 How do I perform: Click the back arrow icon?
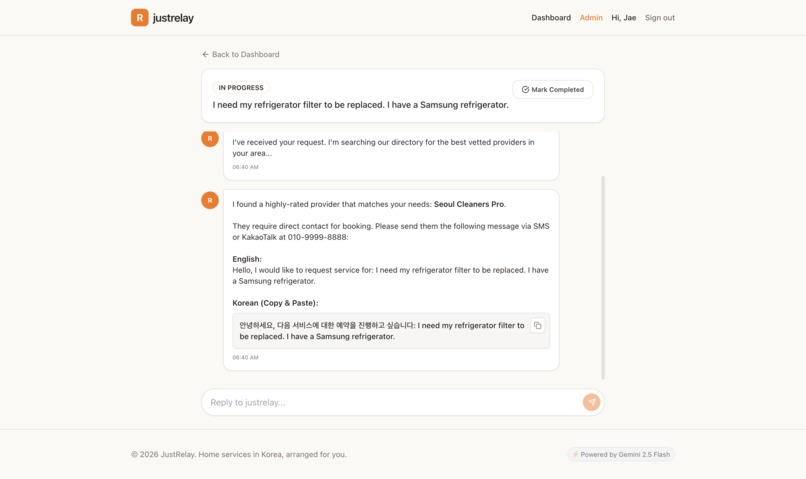[205, 54]
